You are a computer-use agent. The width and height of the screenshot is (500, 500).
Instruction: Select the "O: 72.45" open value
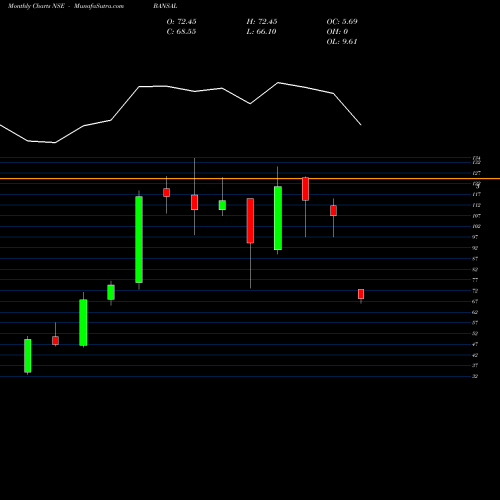(x=181, y=22)
